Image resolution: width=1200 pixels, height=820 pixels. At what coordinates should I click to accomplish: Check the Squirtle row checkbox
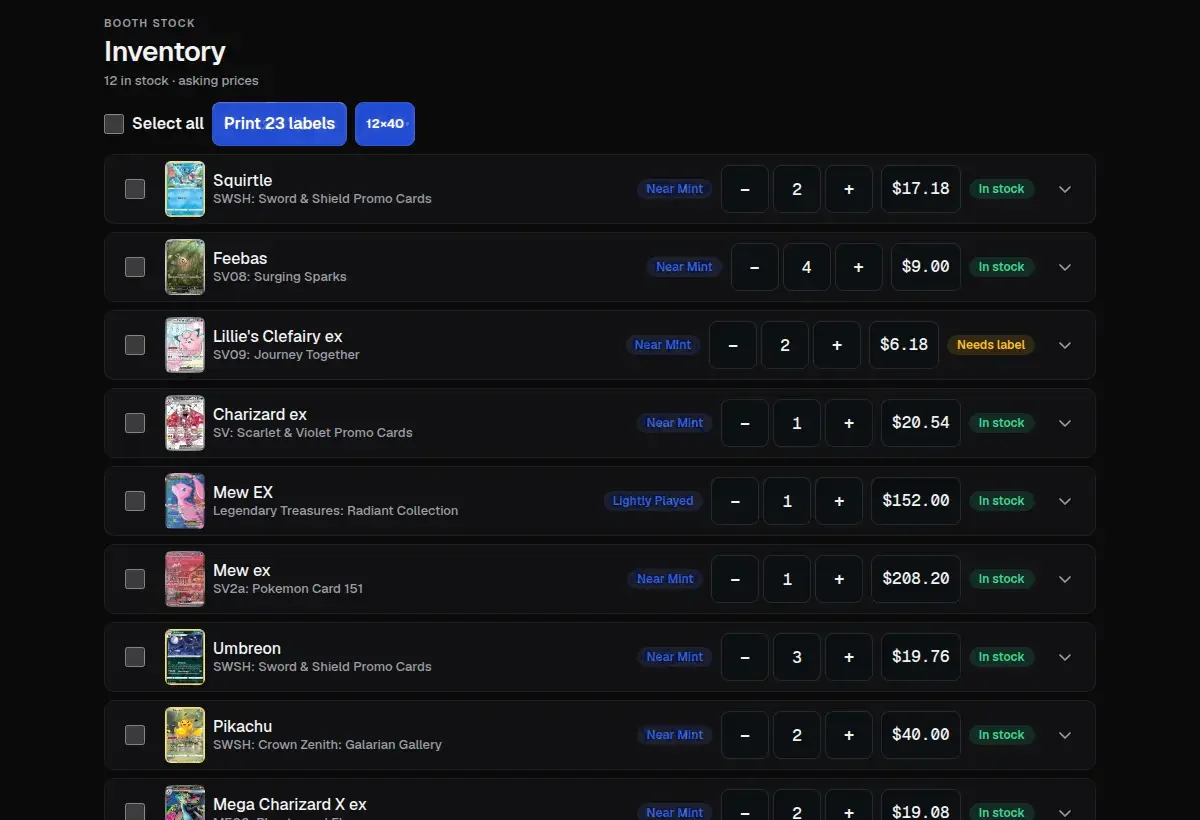click(135, 189)
